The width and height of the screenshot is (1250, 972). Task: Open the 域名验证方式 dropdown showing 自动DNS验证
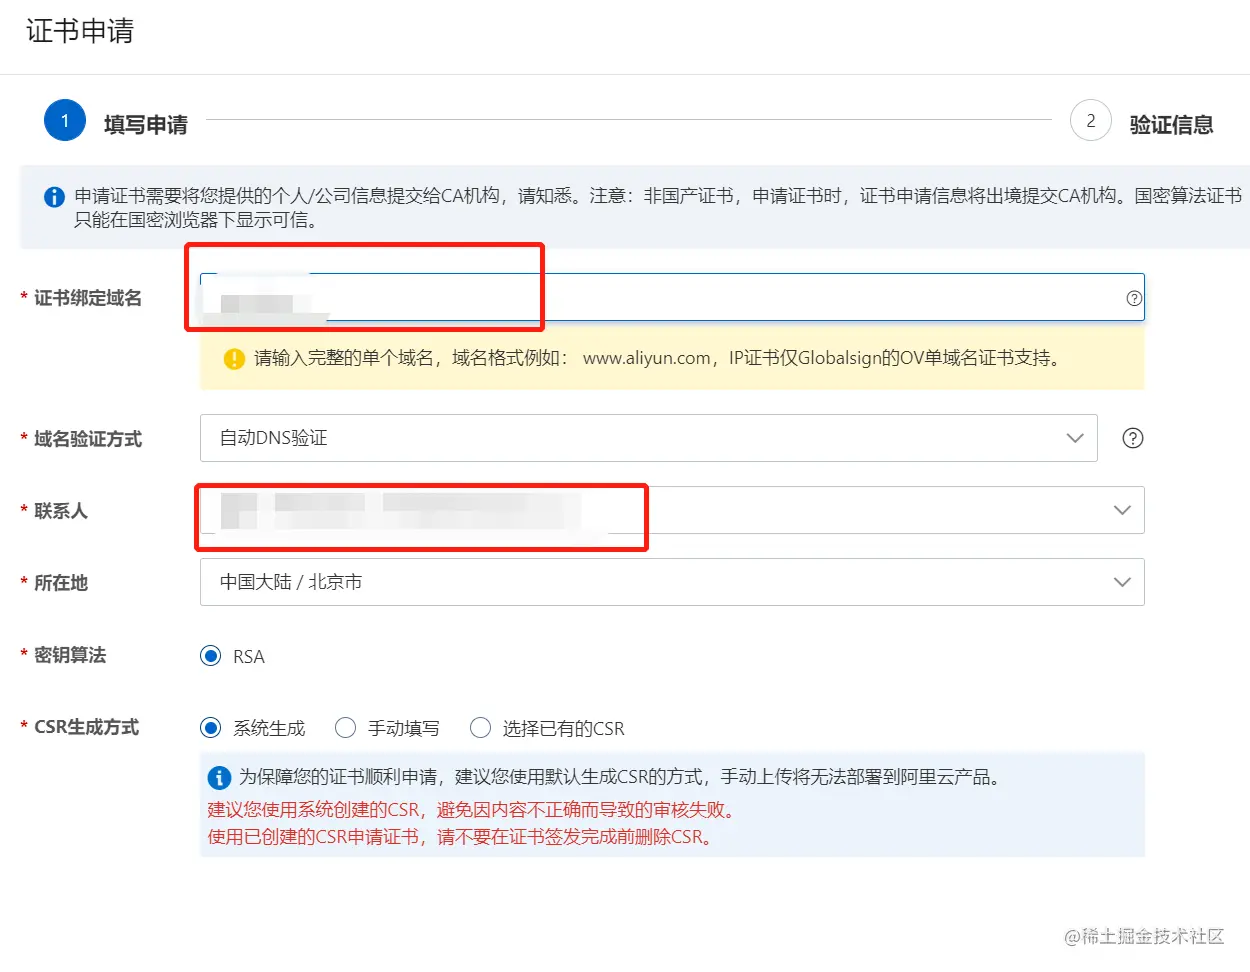[648, 438]
